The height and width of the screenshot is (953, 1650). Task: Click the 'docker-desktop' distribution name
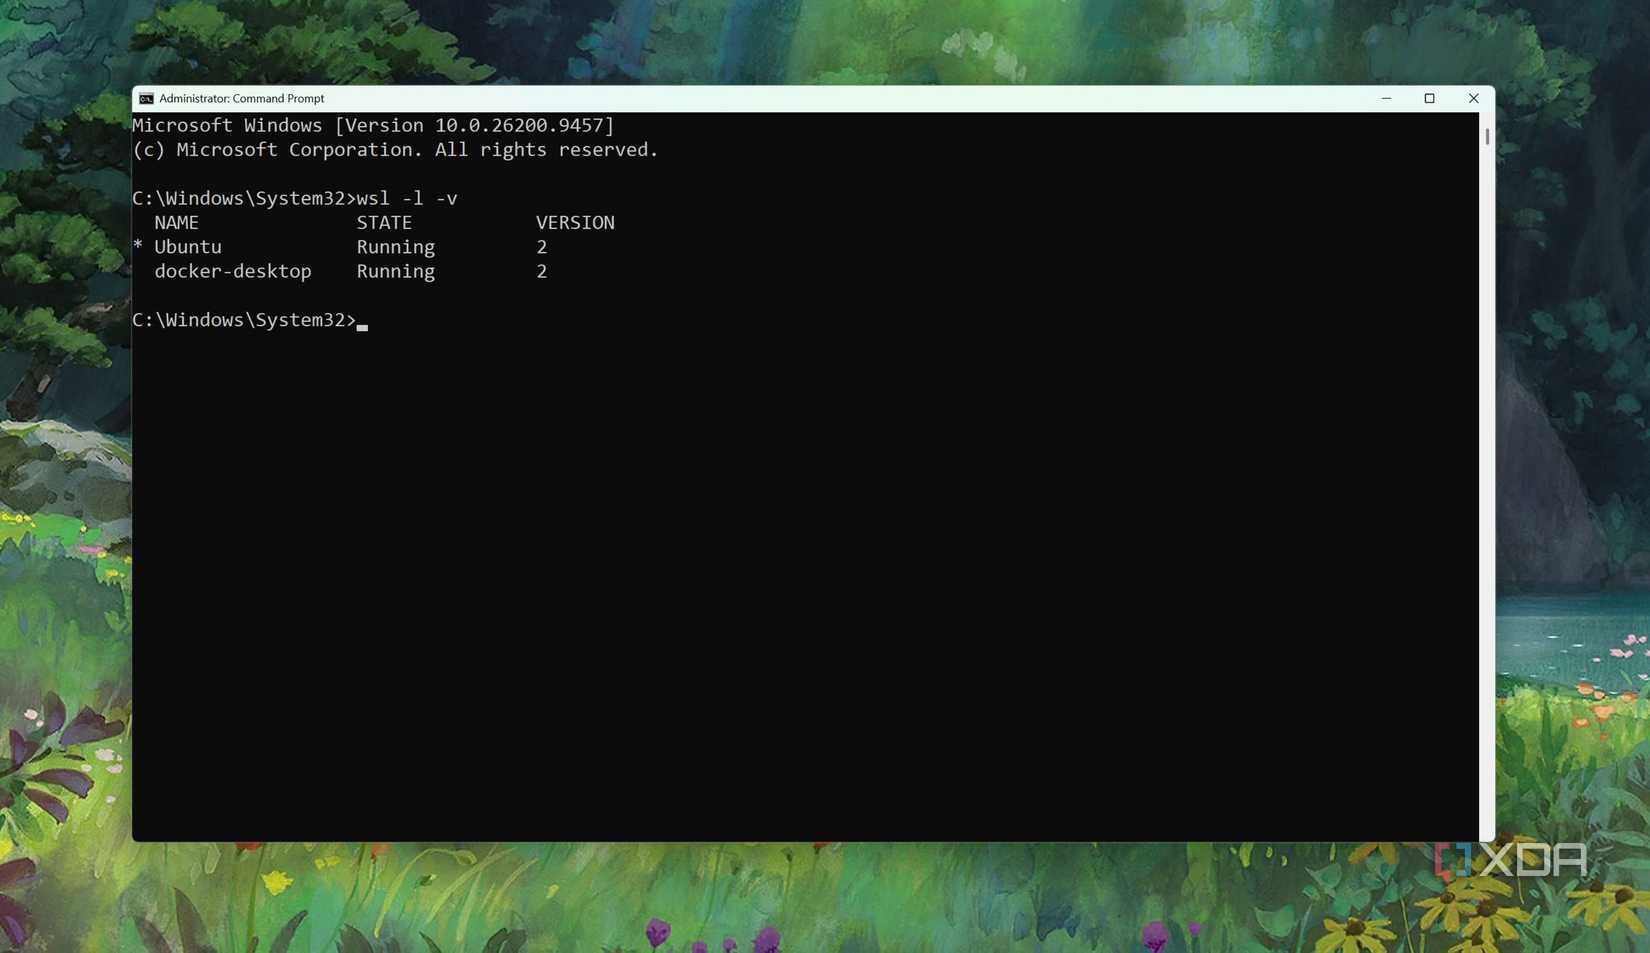[233, 272]
